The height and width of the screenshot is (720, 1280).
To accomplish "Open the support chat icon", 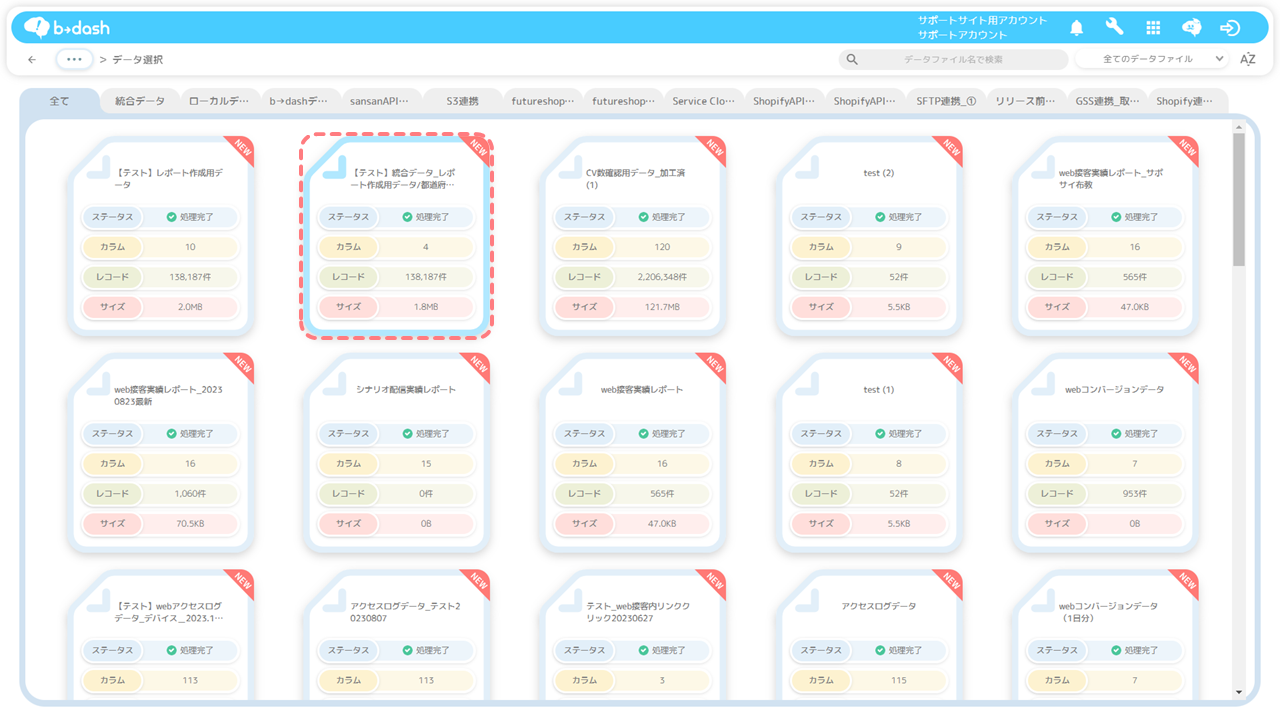I will pyautogui.click(x=1191, y=28).
